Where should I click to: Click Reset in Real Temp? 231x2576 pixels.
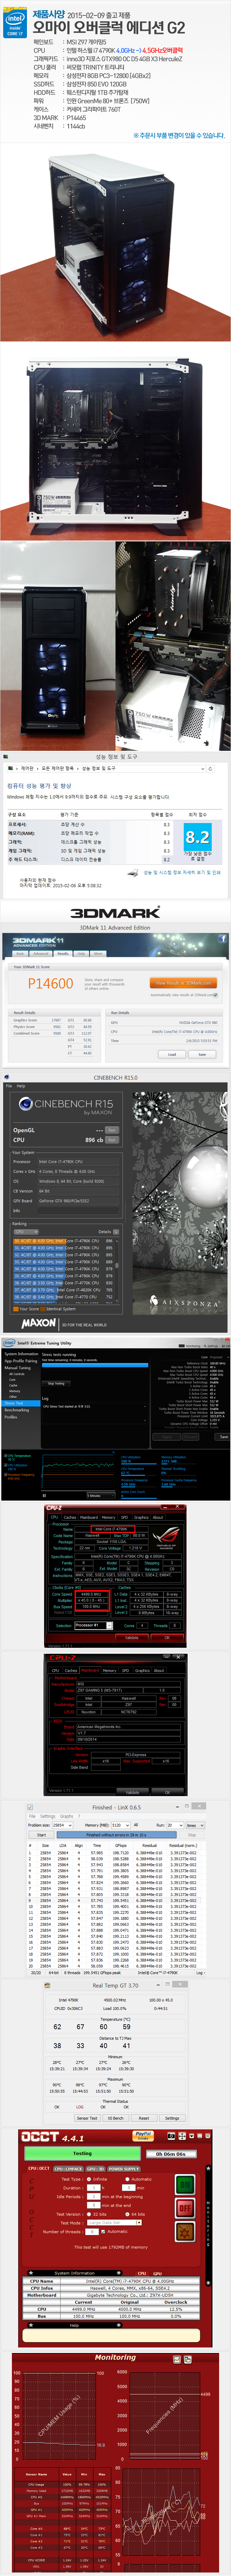pyautogui.click(x=144, y=2118)
